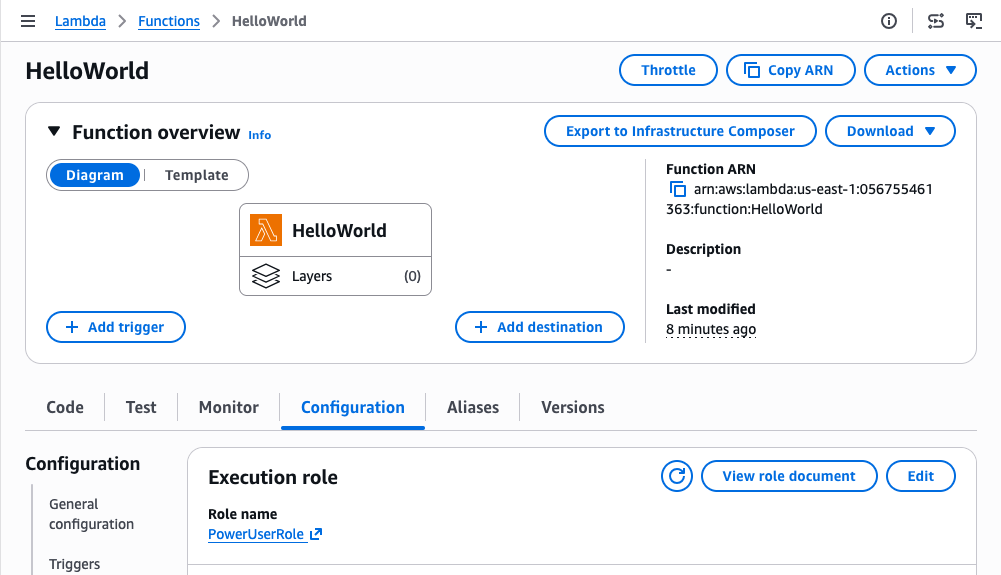Edit the Execution role
The width and height of the screenshot is (1001, 575).
(x=921, y=476)
